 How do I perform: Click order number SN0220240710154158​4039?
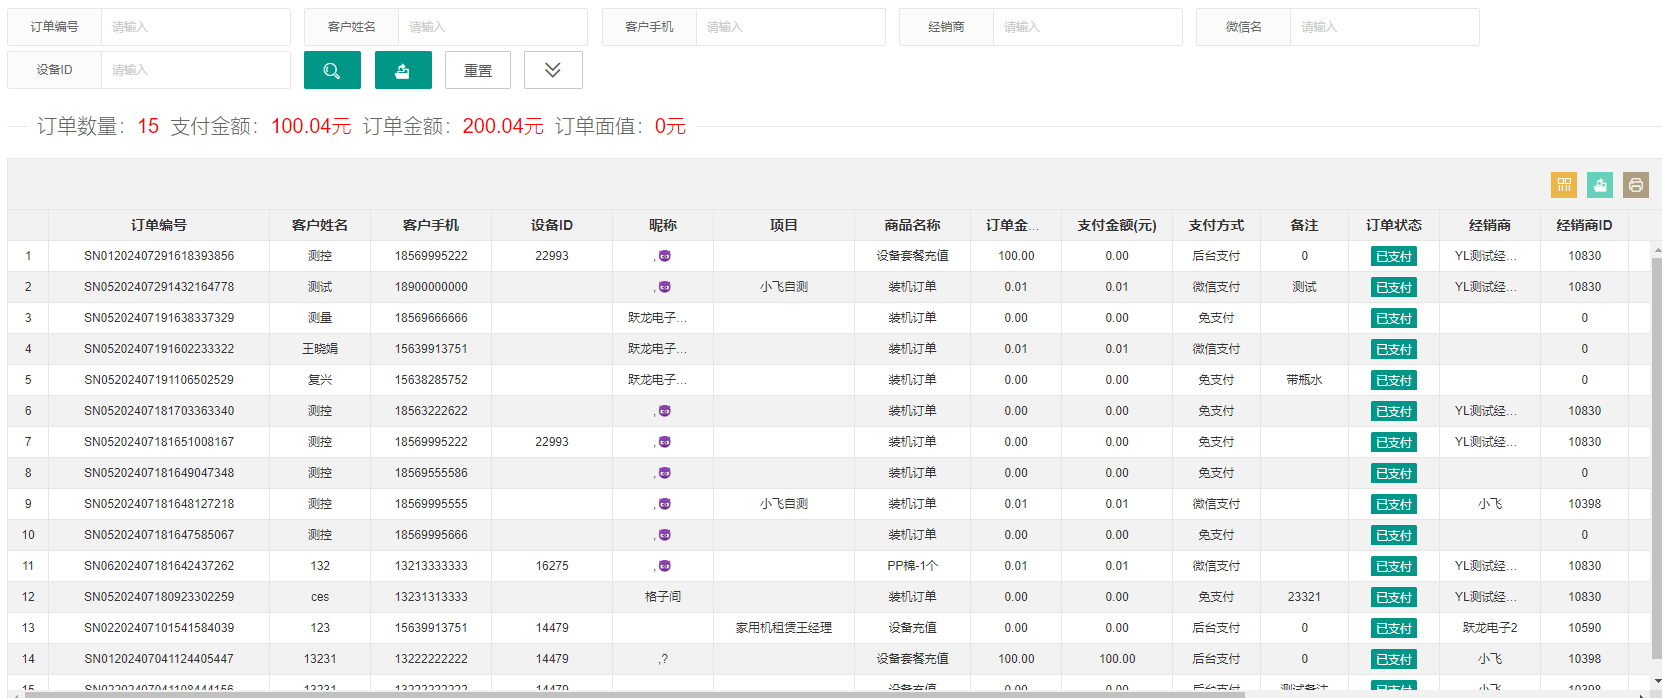(159, 628)
